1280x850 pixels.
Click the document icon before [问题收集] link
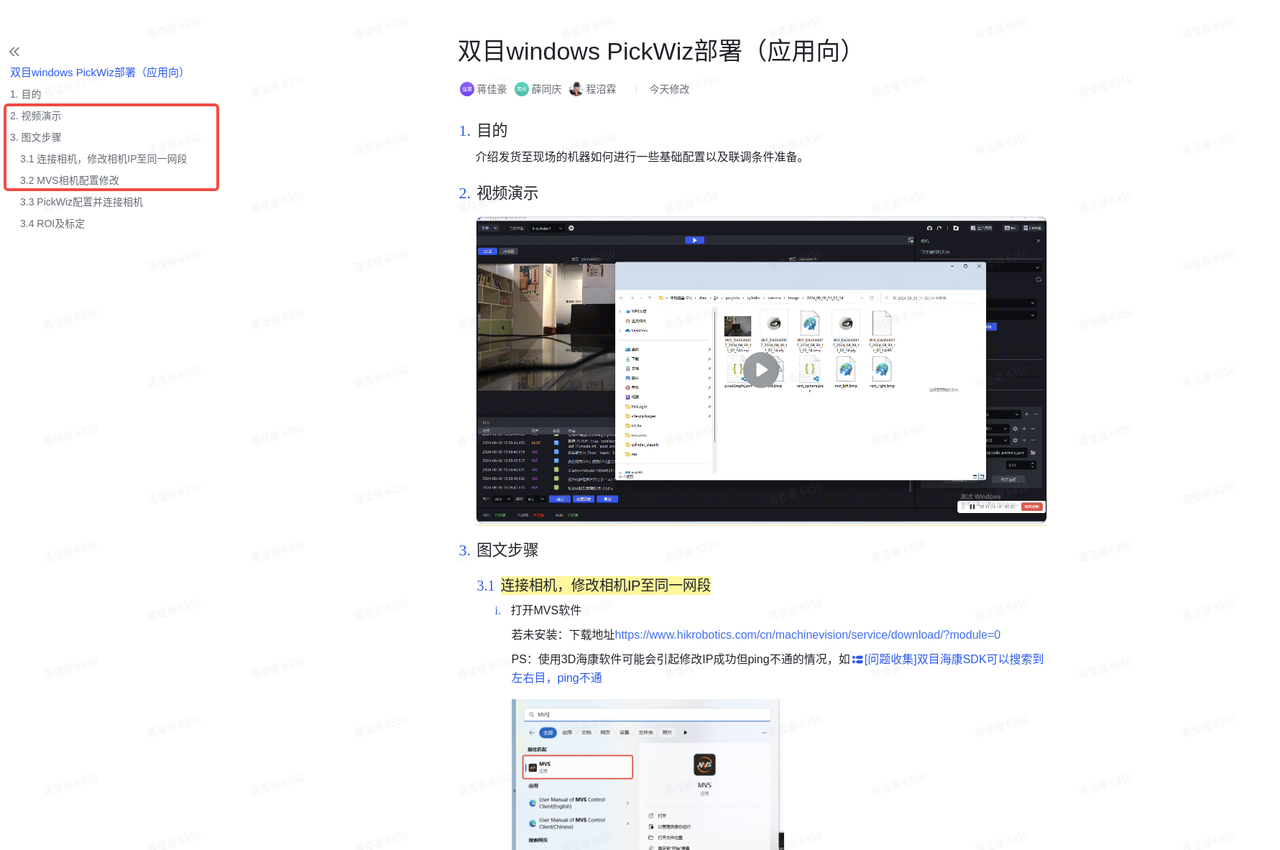[x=858, y=660]
